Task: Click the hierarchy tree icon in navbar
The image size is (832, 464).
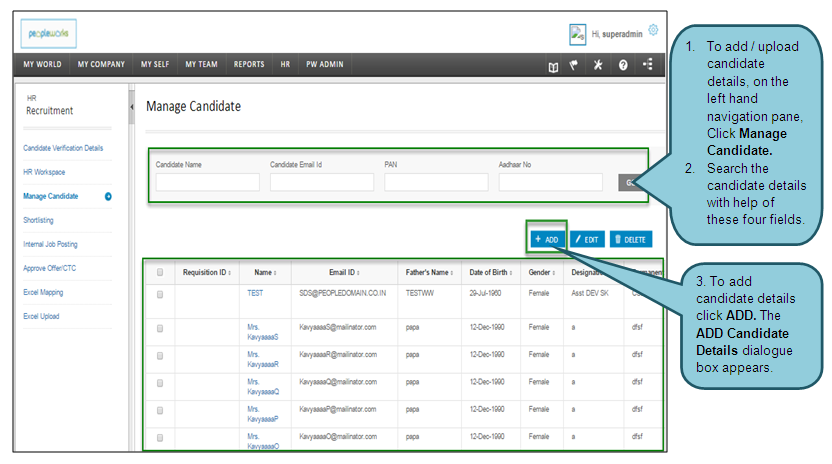Action: [x=648, y=64]
